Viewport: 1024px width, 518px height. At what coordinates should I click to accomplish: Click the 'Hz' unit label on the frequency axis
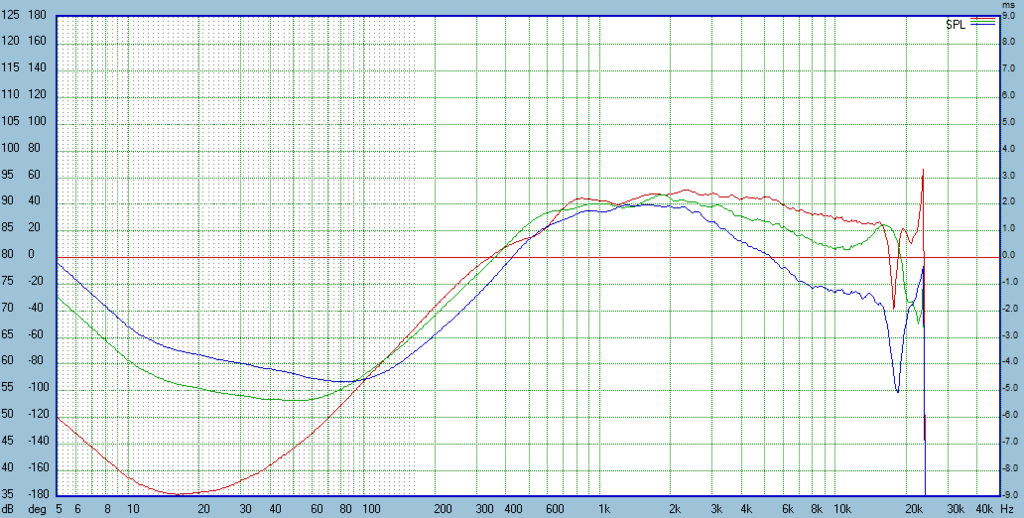point(1006,509)
